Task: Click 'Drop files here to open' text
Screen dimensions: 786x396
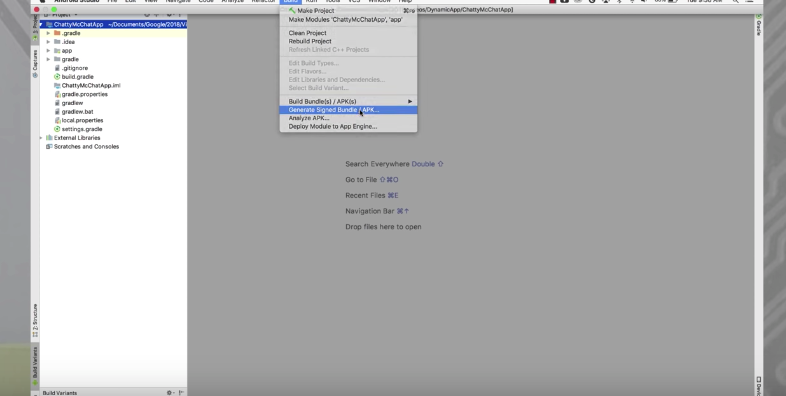Action: pos(383,227)
